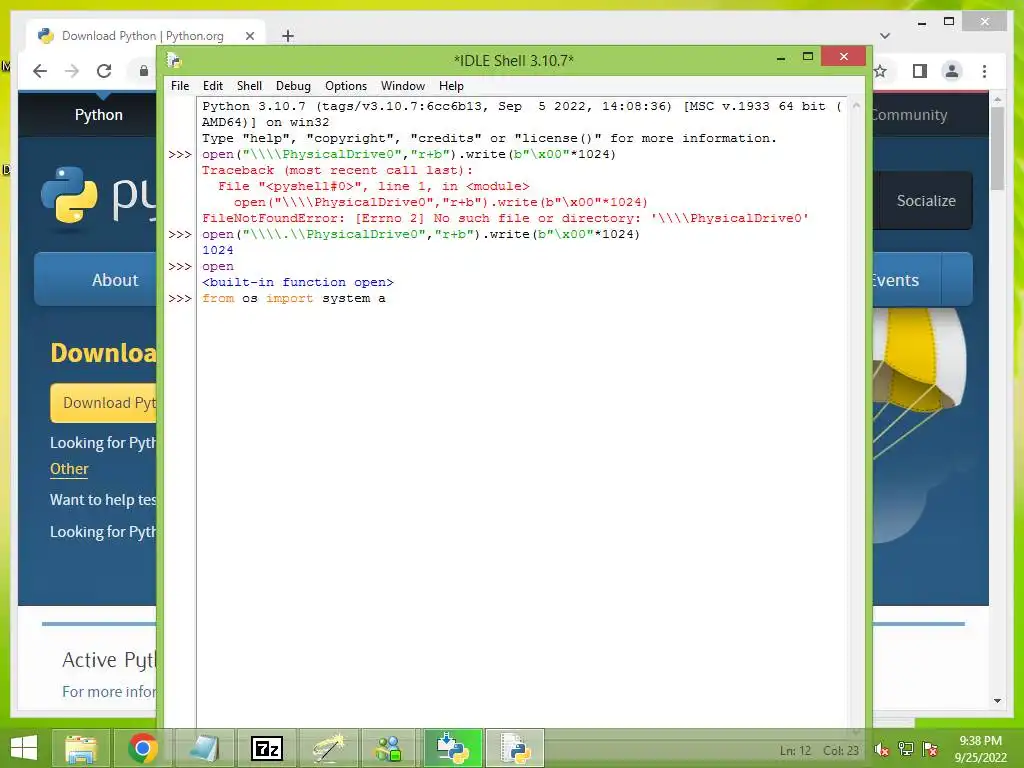Open File Explorer from the taskbar

point(81,748)
